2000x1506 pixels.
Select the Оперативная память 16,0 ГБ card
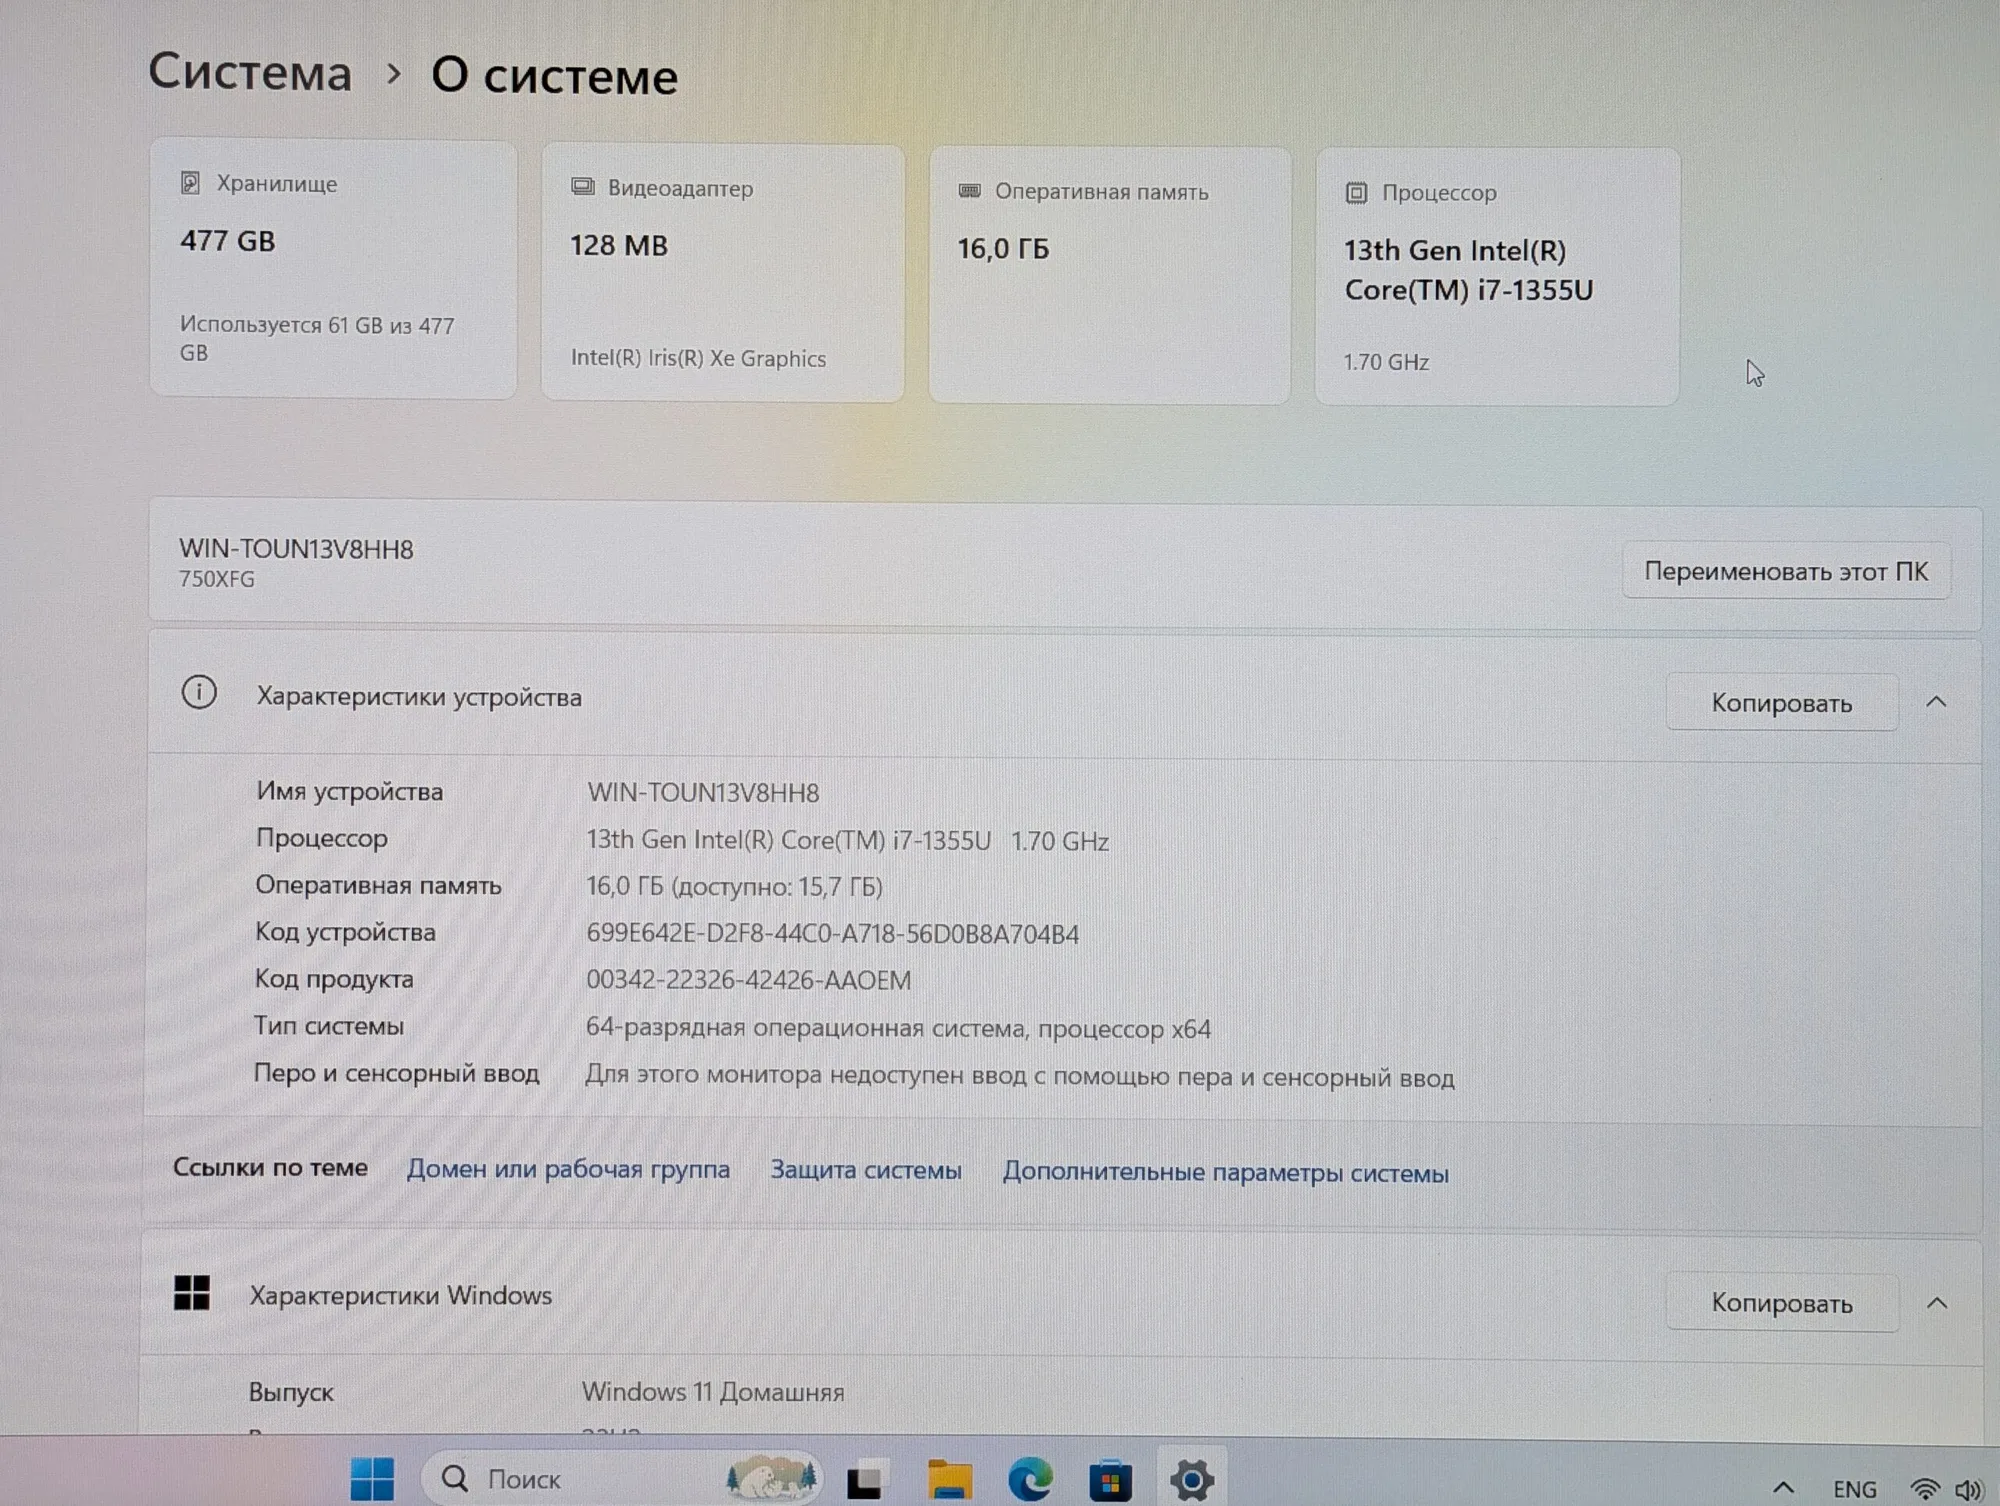coord(1109,276)
